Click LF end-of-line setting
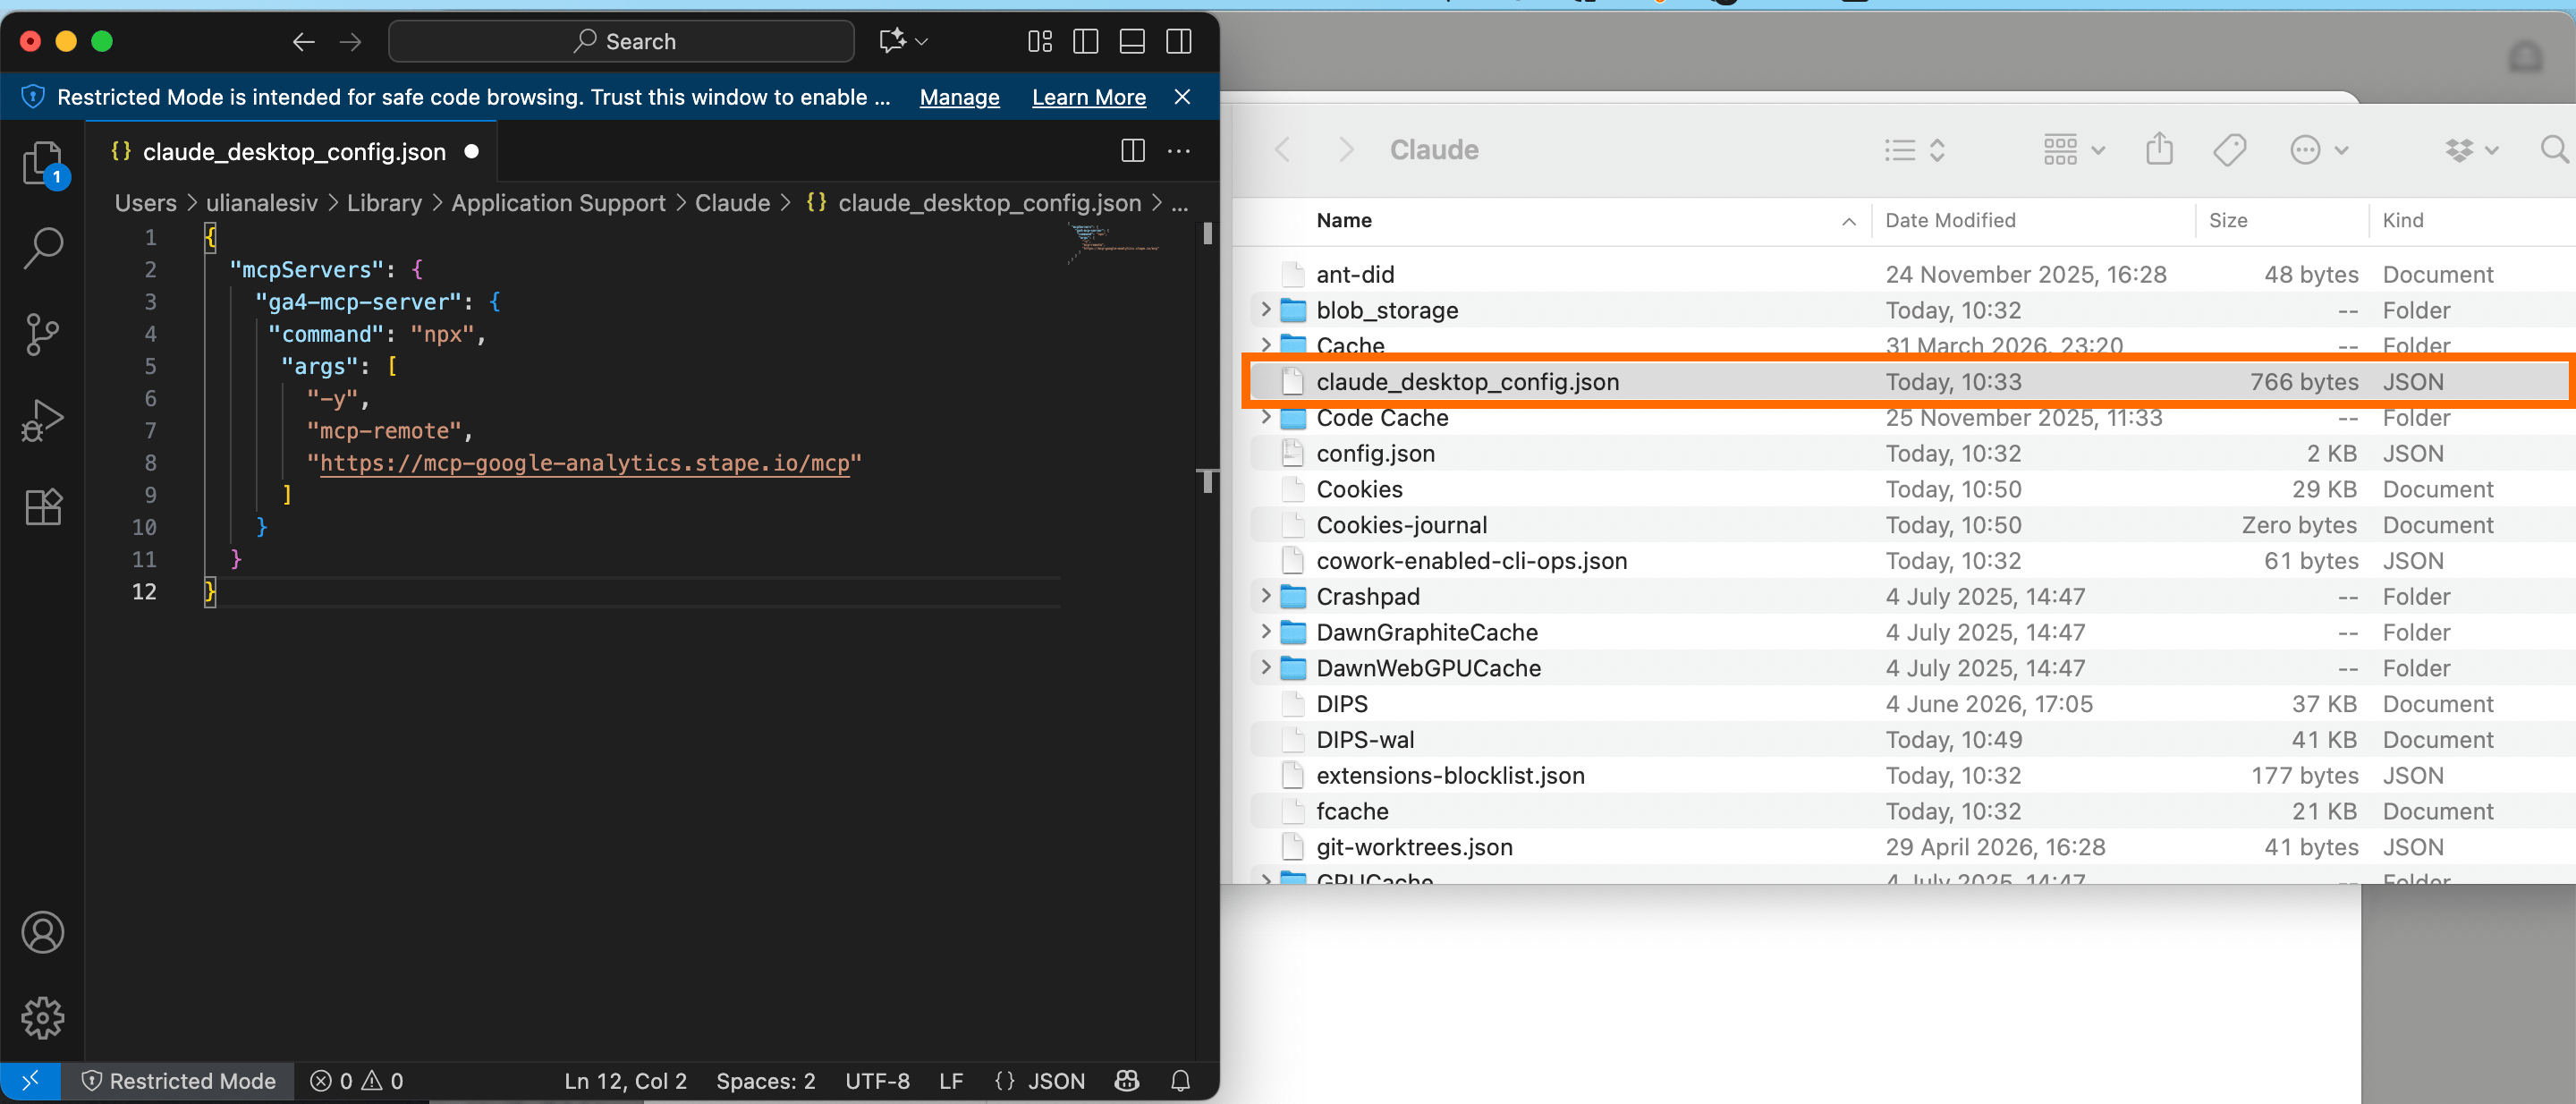The width and height of the screenshot is (2576, 1104). click(x=951, y=1081)
